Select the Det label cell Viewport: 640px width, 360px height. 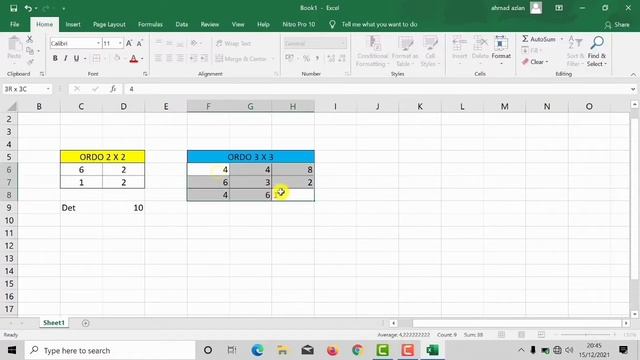coord(81,208)
